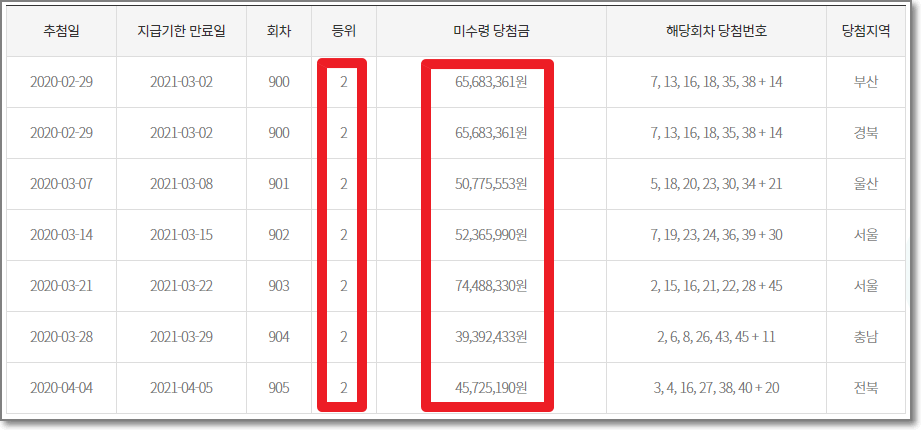
Task: Click round number 905
Action: pos(278,388)
